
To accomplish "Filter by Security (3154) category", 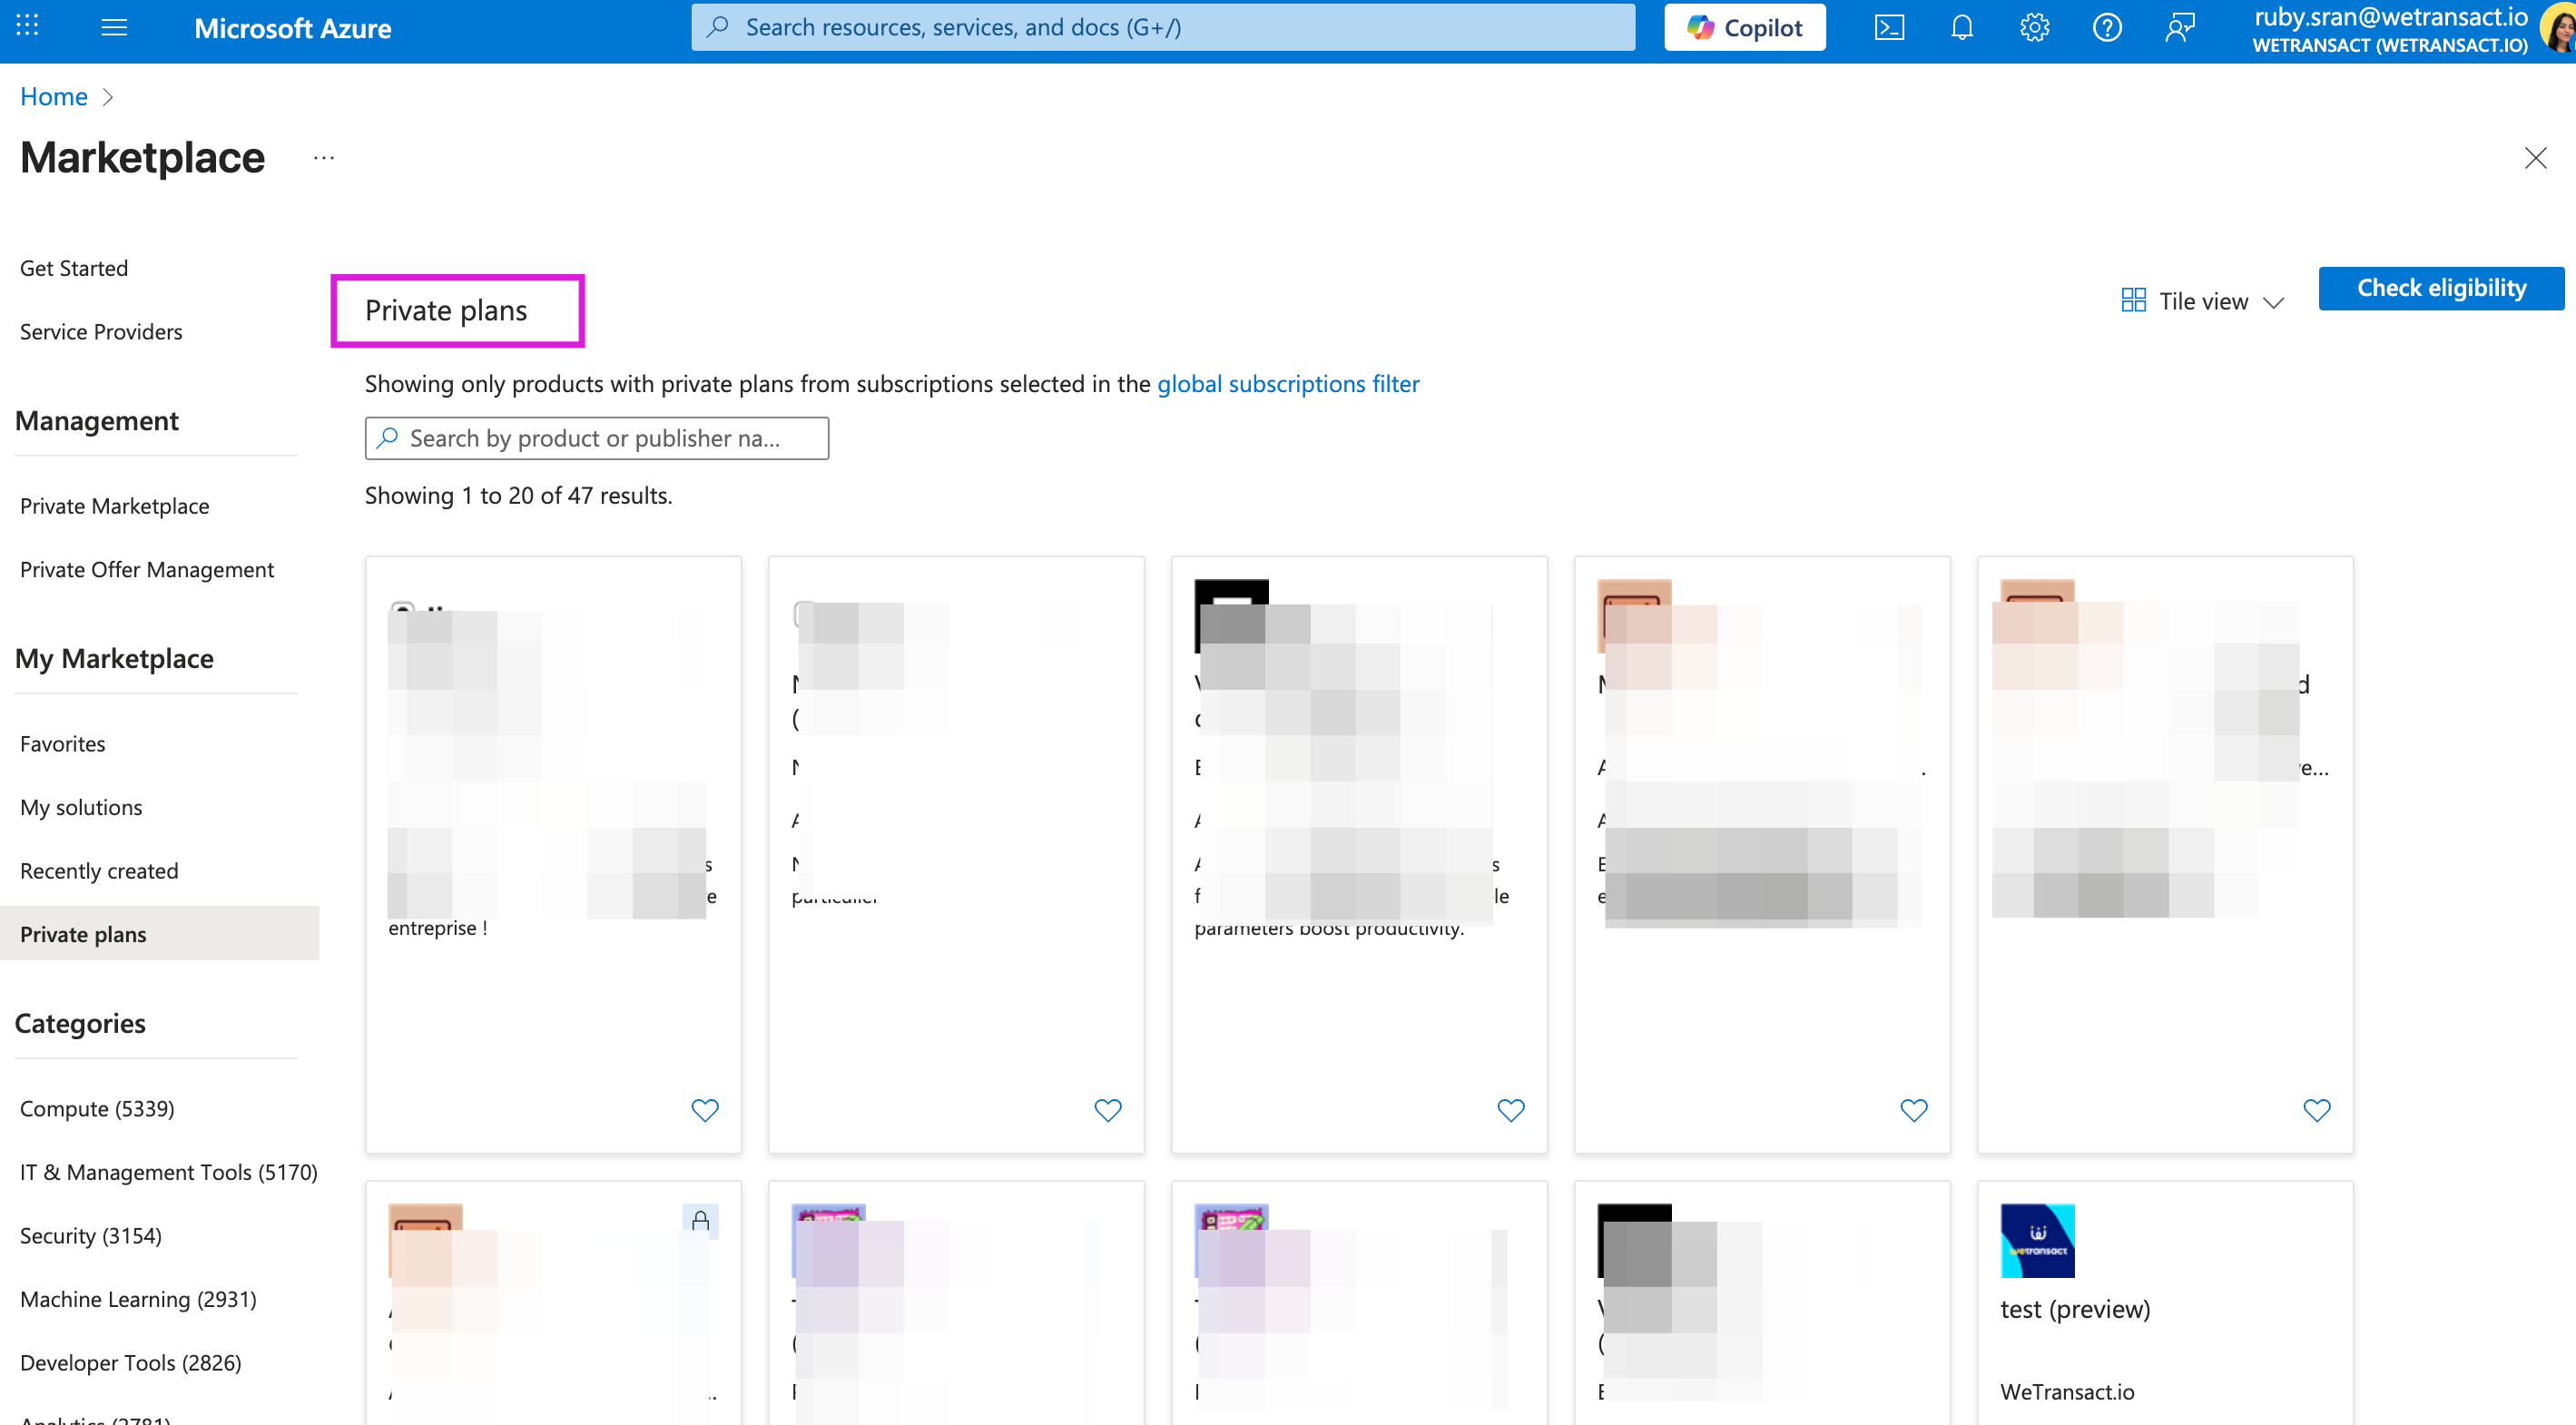I will coord(91,1235).
